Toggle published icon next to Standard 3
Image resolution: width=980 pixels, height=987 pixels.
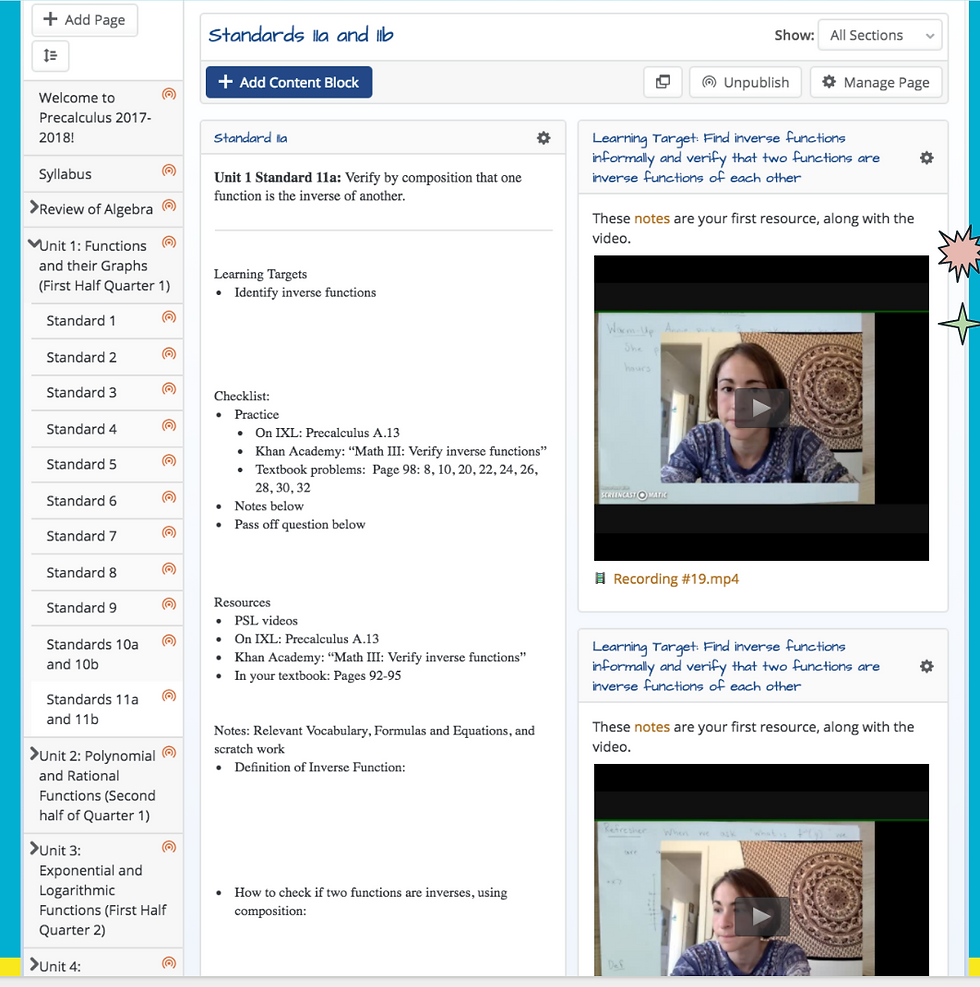(x=169, y=389)
